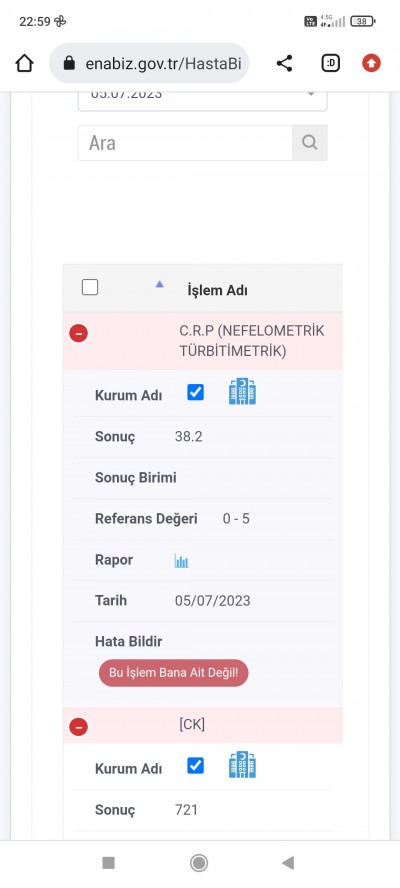Focus the Ara search field
Screen dimensions: 400x888
tap(185, 143)
